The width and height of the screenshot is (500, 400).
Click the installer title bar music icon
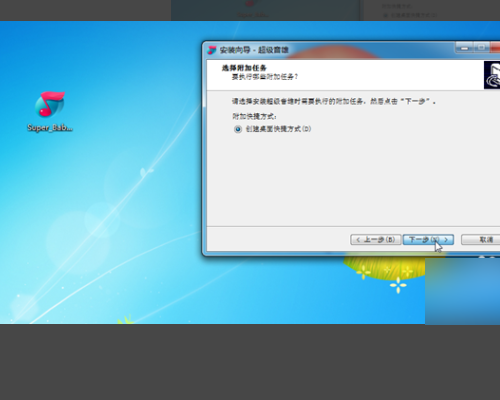click(x=212, y=50)
